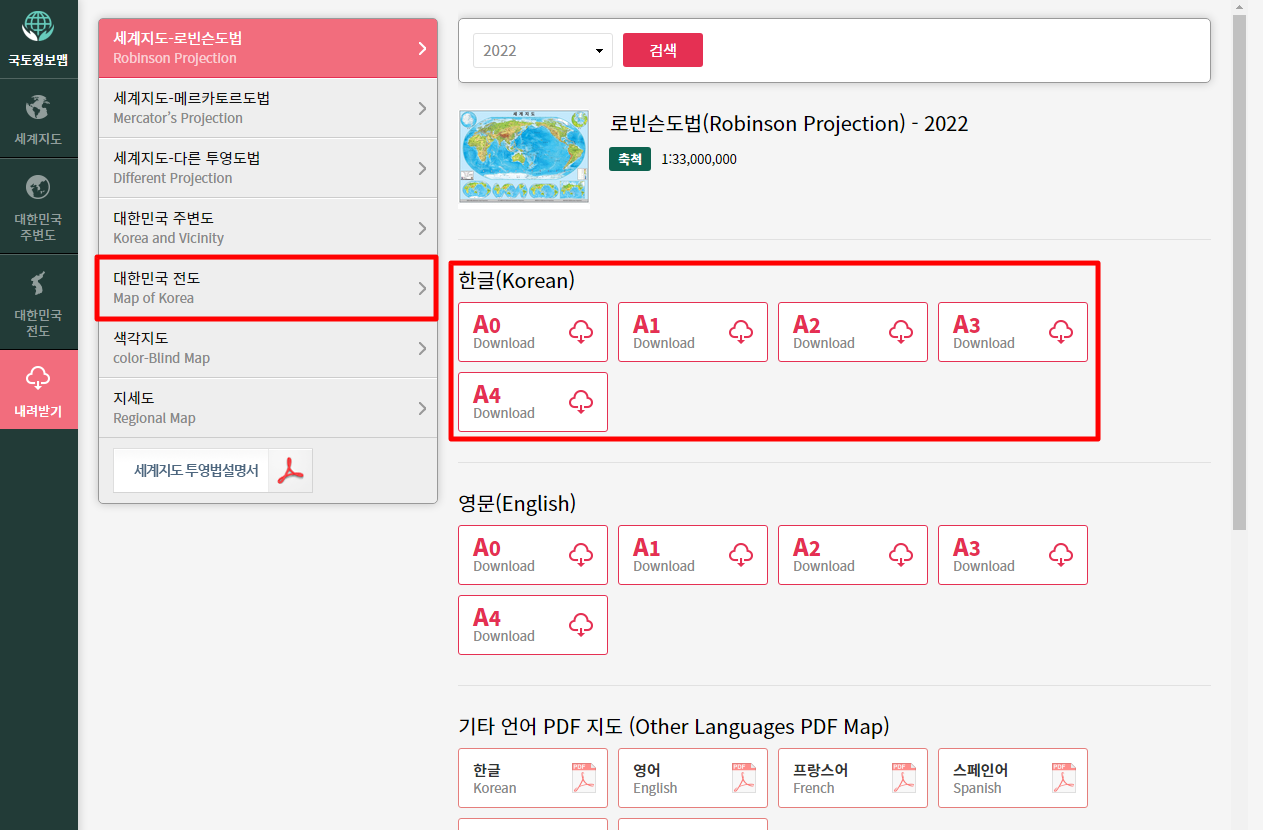The image size is (1263, 830).
Task: Click cloud download icon for English A4
Action: point(581,625)
